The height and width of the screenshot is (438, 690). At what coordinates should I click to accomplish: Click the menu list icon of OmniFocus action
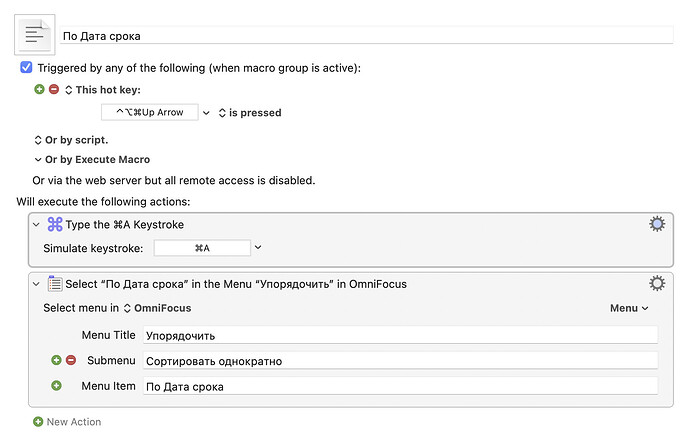click(x=55, y=284)
